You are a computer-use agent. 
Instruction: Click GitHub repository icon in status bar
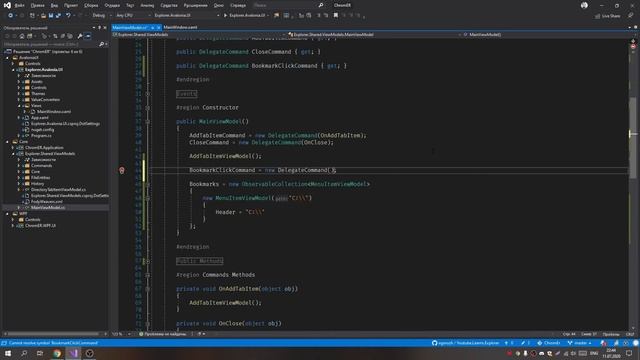[434, 343]
